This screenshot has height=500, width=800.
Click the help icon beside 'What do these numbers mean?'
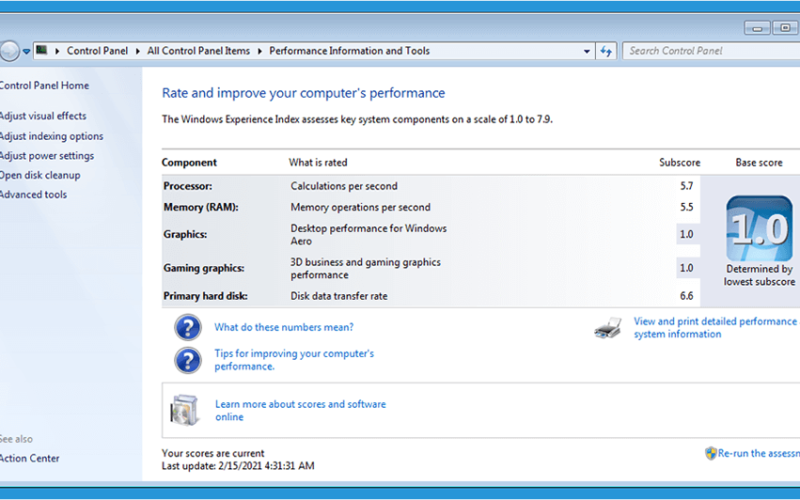point(188,328)
